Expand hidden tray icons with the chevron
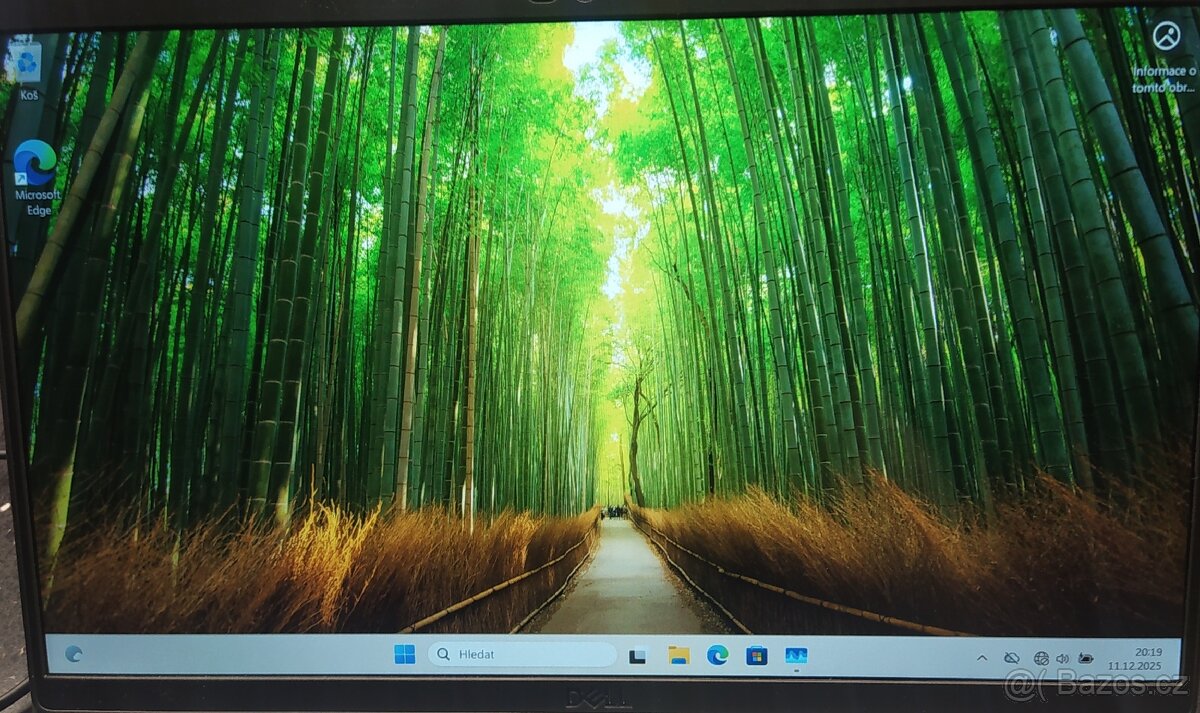Screen dimensions: 1200x713 tap(982, 658)
